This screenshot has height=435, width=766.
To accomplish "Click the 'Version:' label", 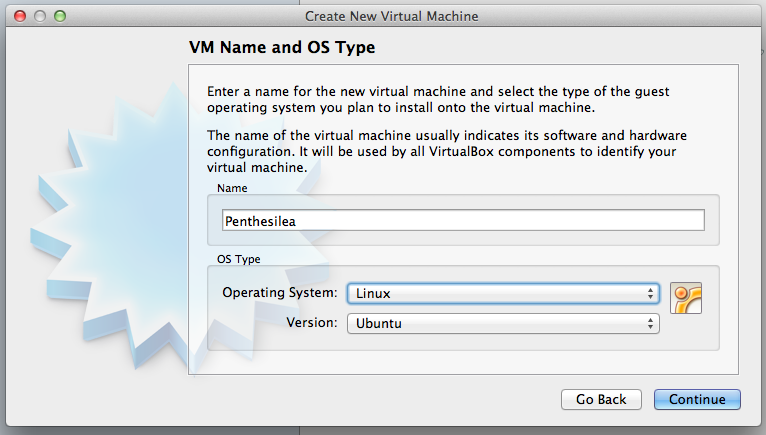I will (312, 323).
